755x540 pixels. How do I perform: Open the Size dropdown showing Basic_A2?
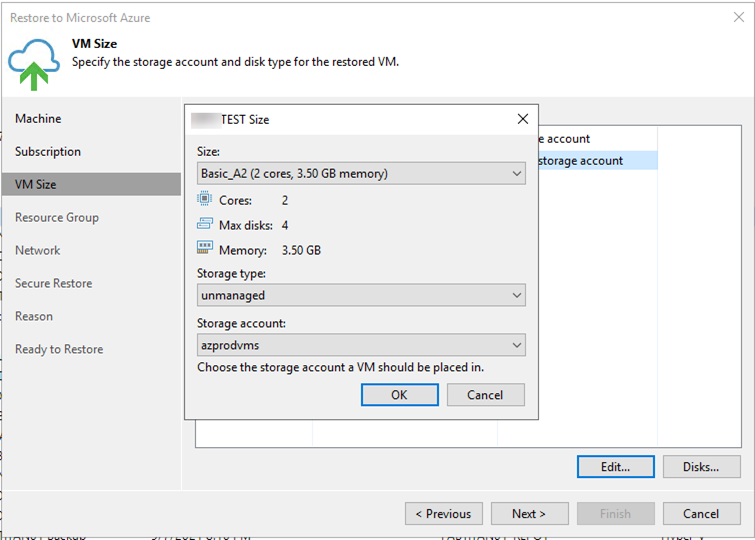[x=361, y=173]
